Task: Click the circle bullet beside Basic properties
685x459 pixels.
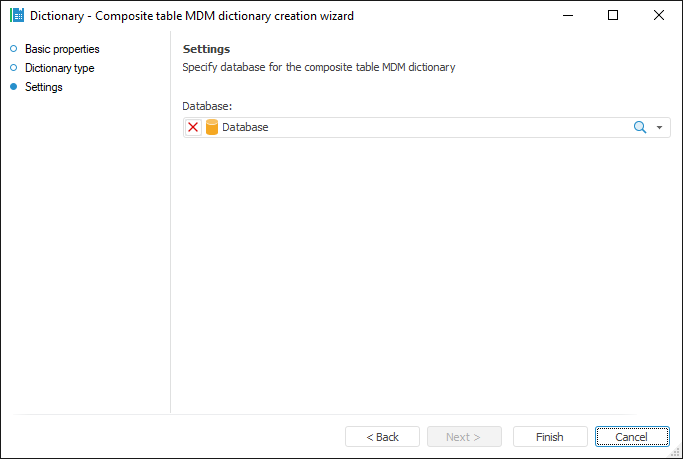Action: [x=14, y=49]
